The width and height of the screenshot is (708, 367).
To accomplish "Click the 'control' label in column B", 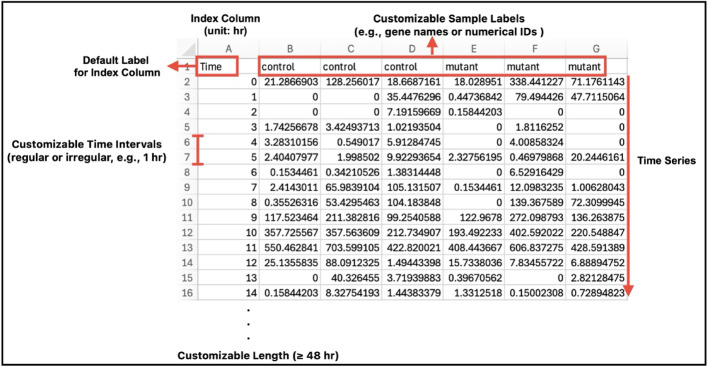I will pyautogui.click(x=278, y=67).
